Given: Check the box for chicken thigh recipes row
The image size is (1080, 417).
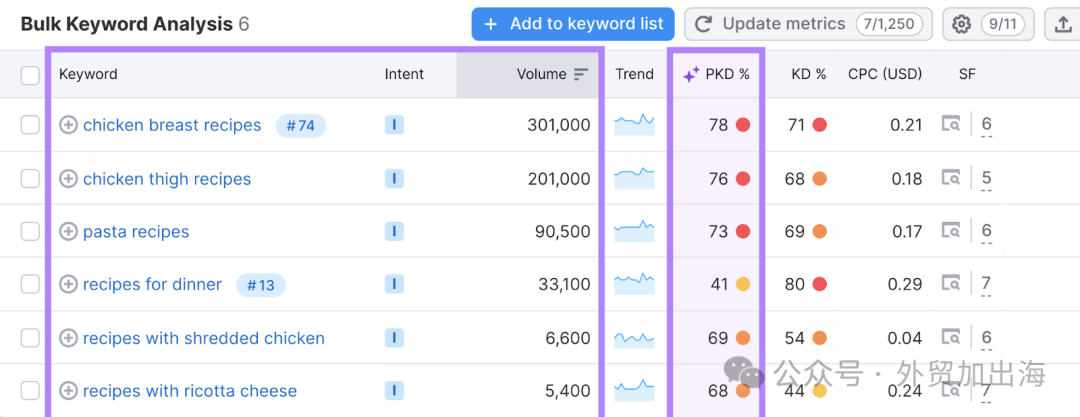Looking at the screenshot, I should click(x=30, y=179).
